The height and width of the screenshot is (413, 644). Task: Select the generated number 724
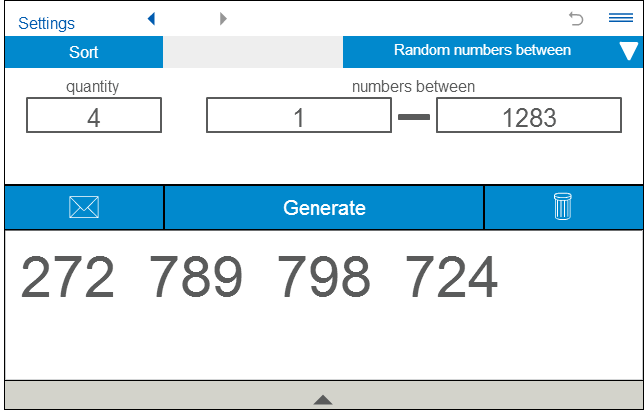451,278
